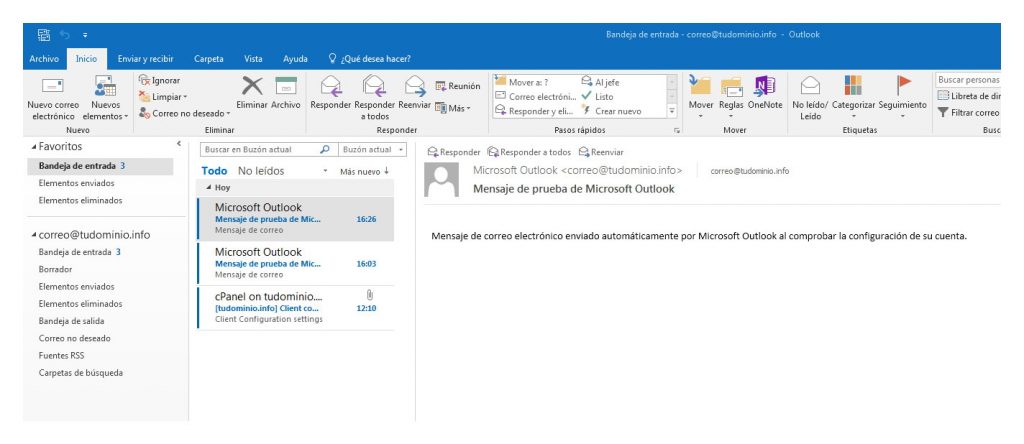This screenshot has height=444, width=1024.
Task: Expand the Pasos rápidos gallery
Action: point(672,111)
